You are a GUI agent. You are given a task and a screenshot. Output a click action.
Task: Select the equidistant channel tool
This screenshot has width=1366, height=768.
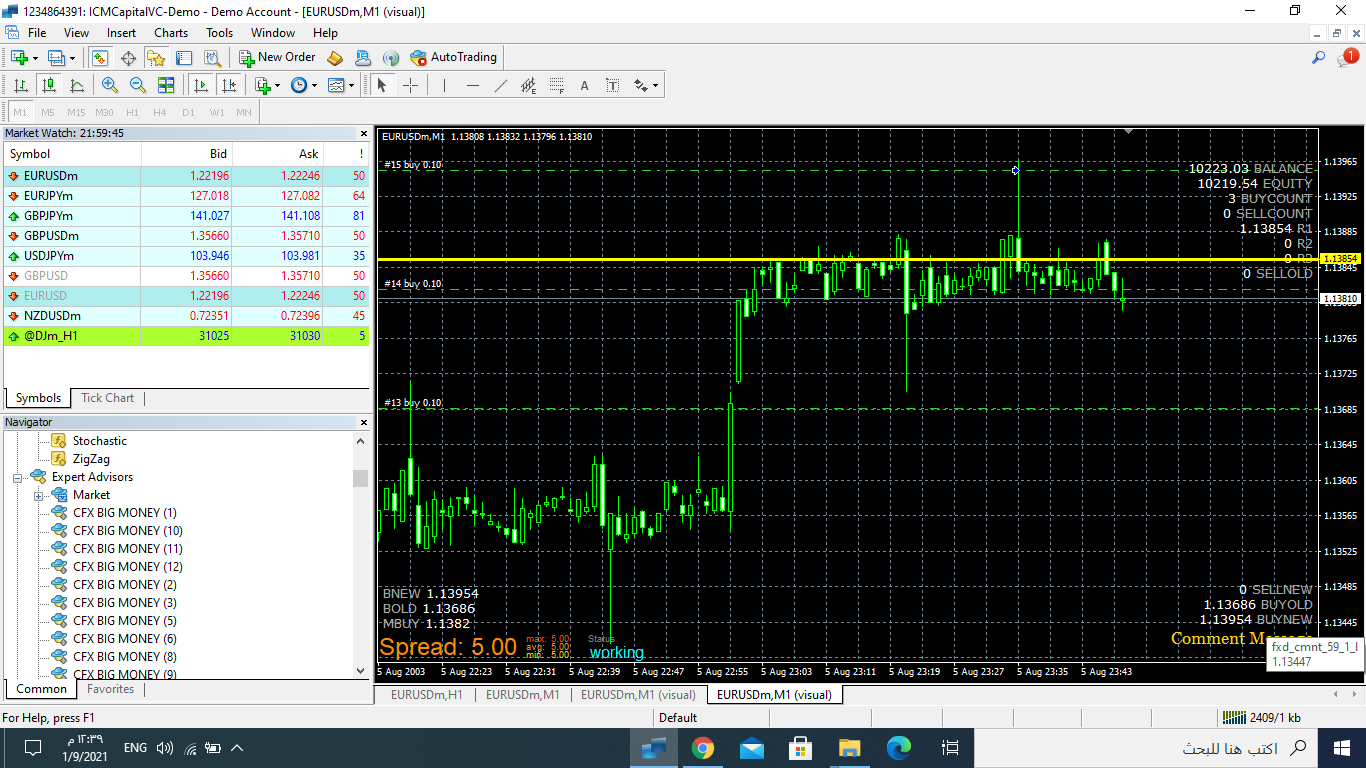529,85
